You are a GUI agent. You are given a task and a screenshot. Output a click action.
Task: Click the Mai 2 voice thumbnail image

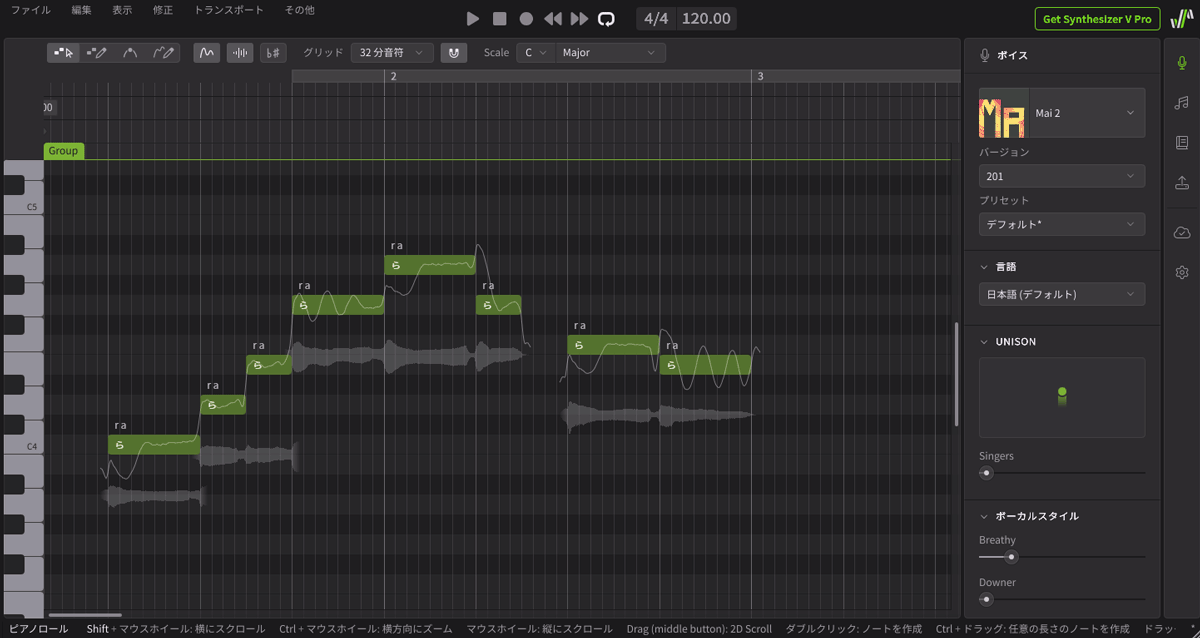(1004, 113)
